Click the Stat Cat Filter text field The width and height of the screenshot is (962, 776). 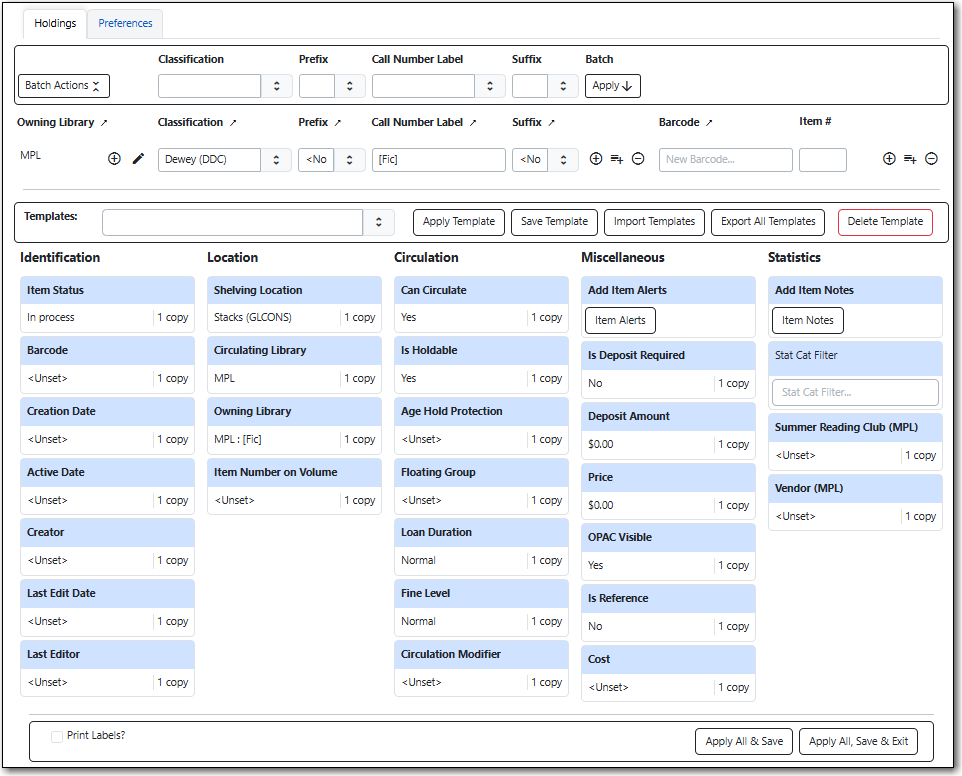[x=855, y=392]
